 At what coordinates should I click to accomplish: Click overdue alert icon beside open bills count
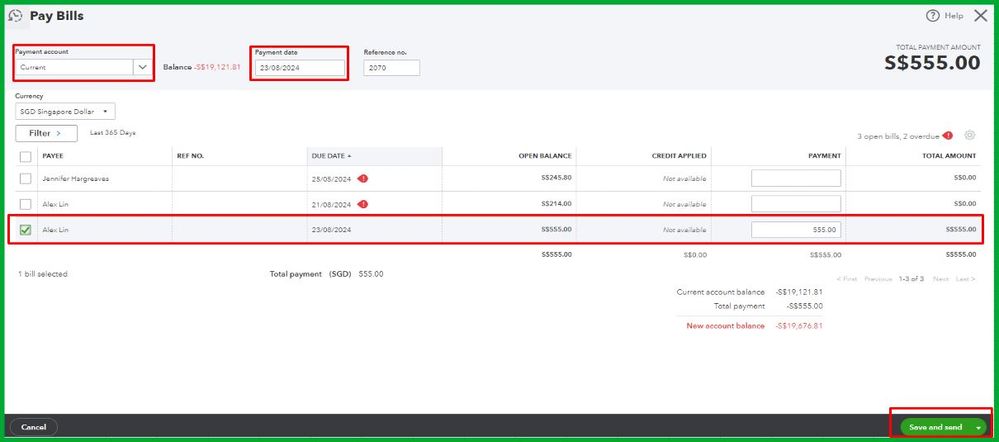coord(948,136)
